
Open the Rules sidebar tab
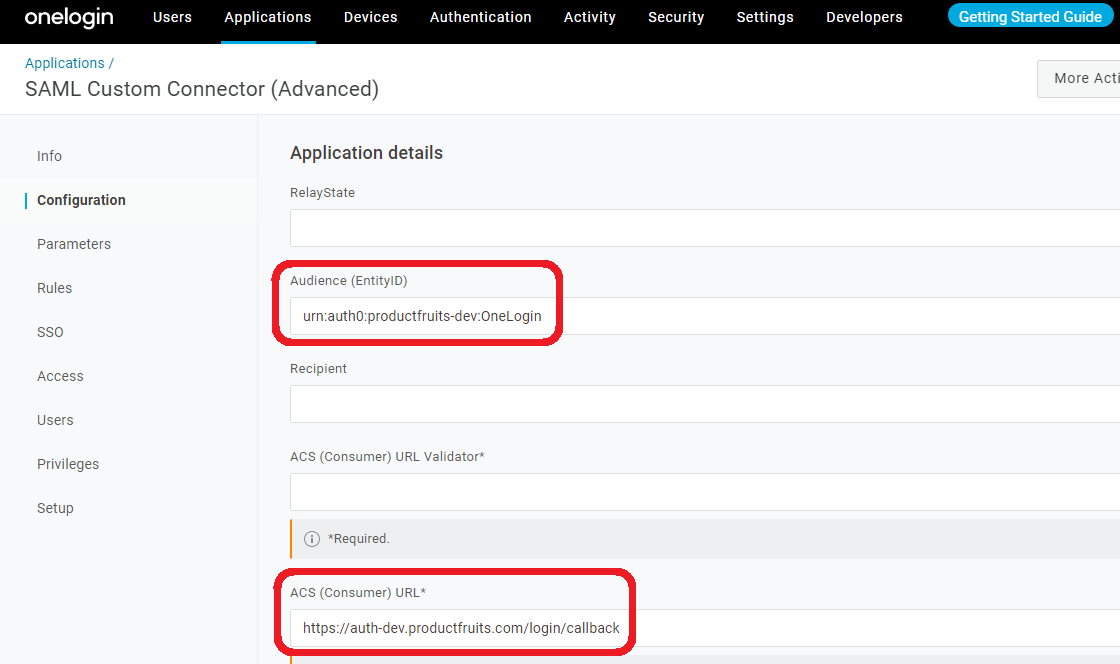[x=54, y=288]
